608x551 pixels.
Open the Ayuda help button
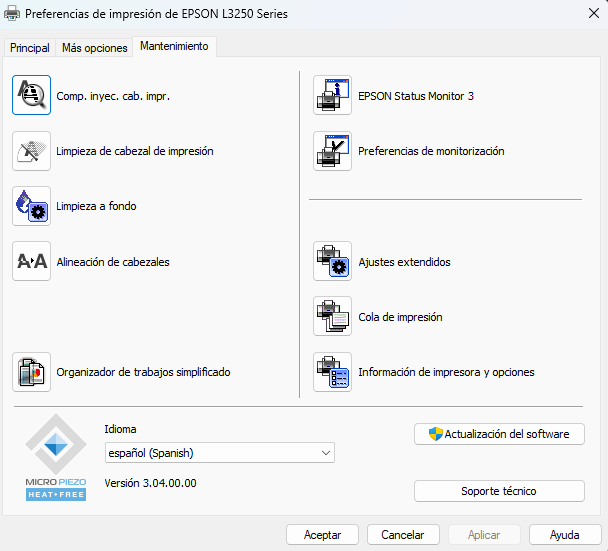pos(565,535)
